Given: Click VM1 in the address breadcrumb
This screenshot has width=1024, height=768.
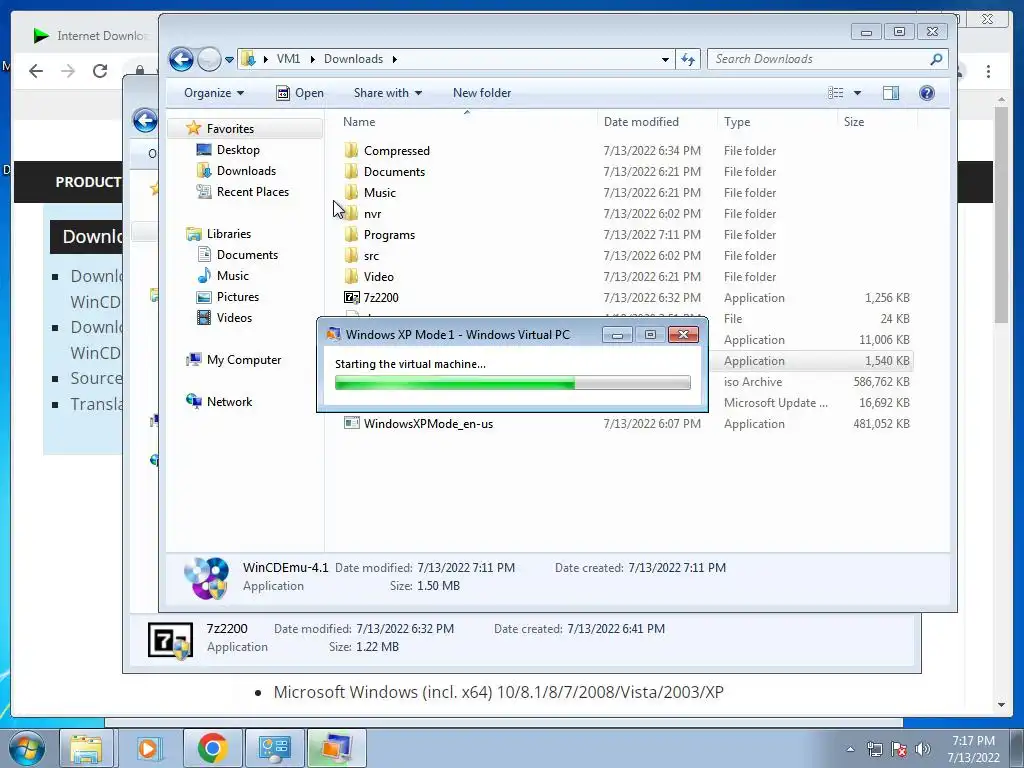Looking at the screenshot, I should [288, 59].
